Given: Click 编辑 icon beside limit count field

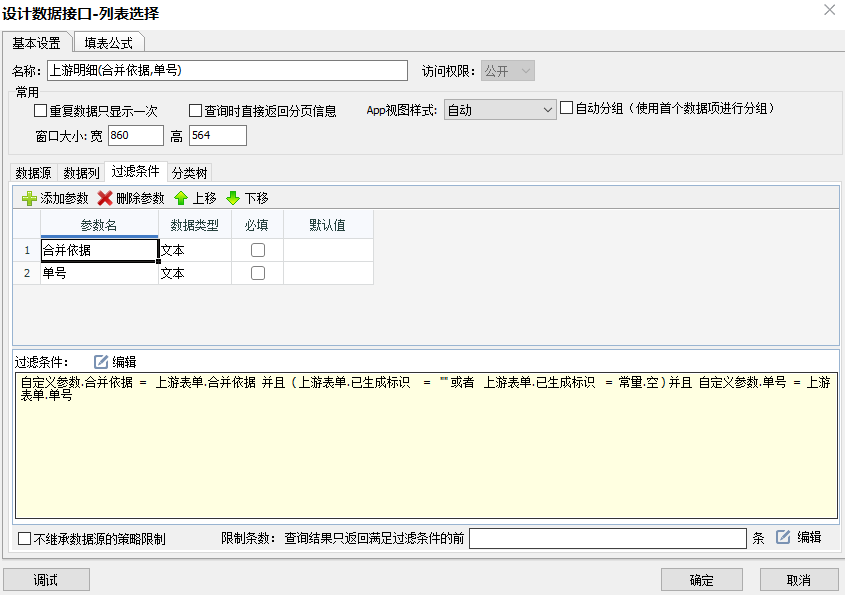Looking at the screenshot, I should 783,537.
